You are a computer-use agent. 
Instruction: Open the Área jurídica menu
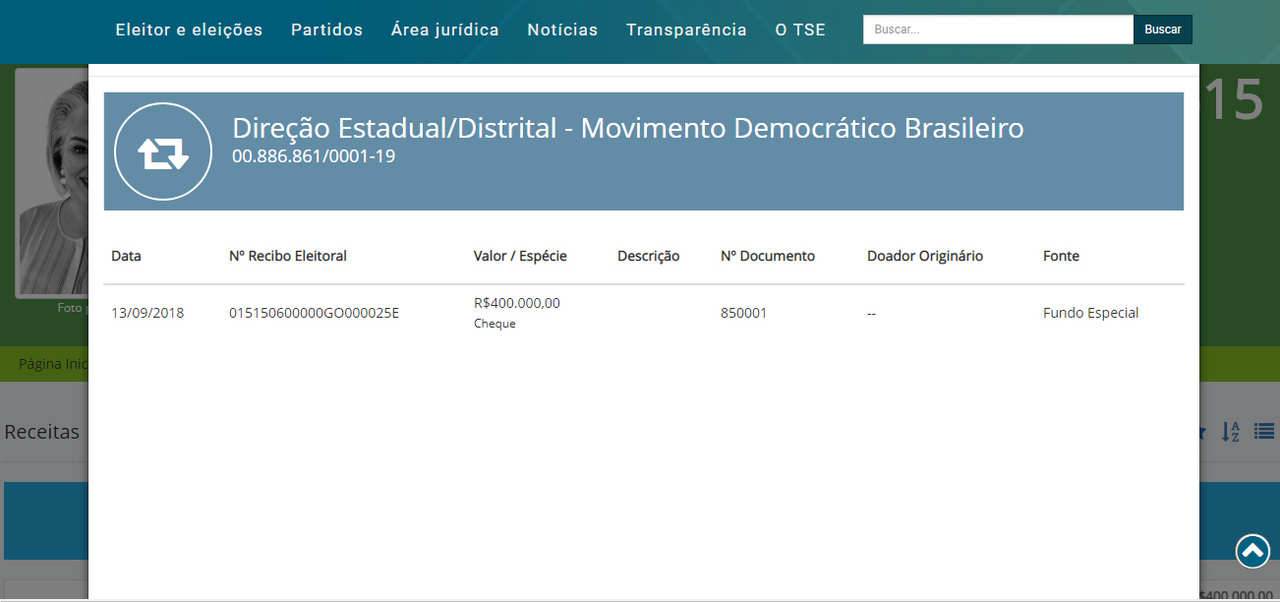445,30
